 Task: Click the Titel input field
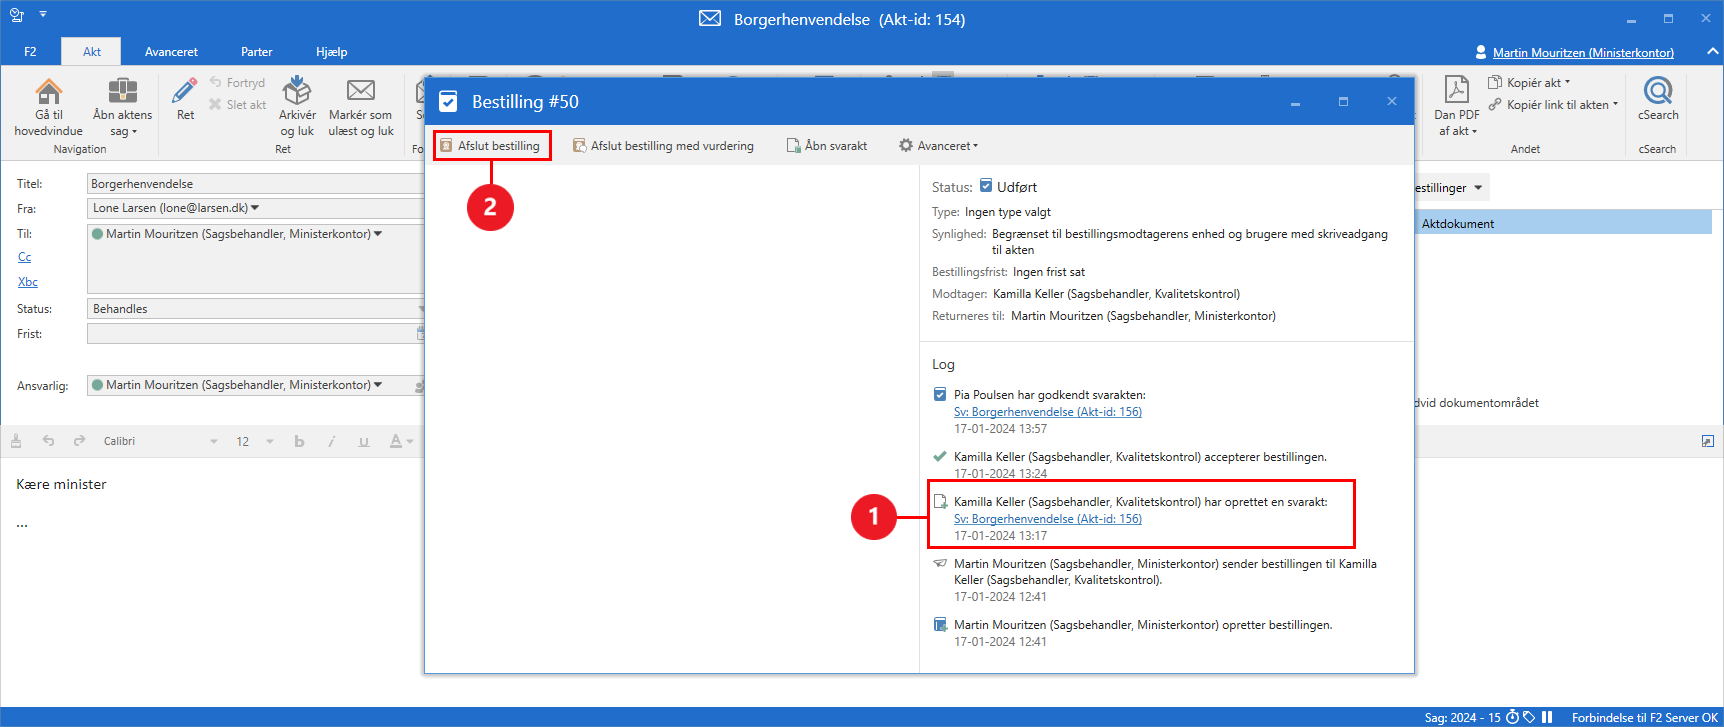pos(255,184)
